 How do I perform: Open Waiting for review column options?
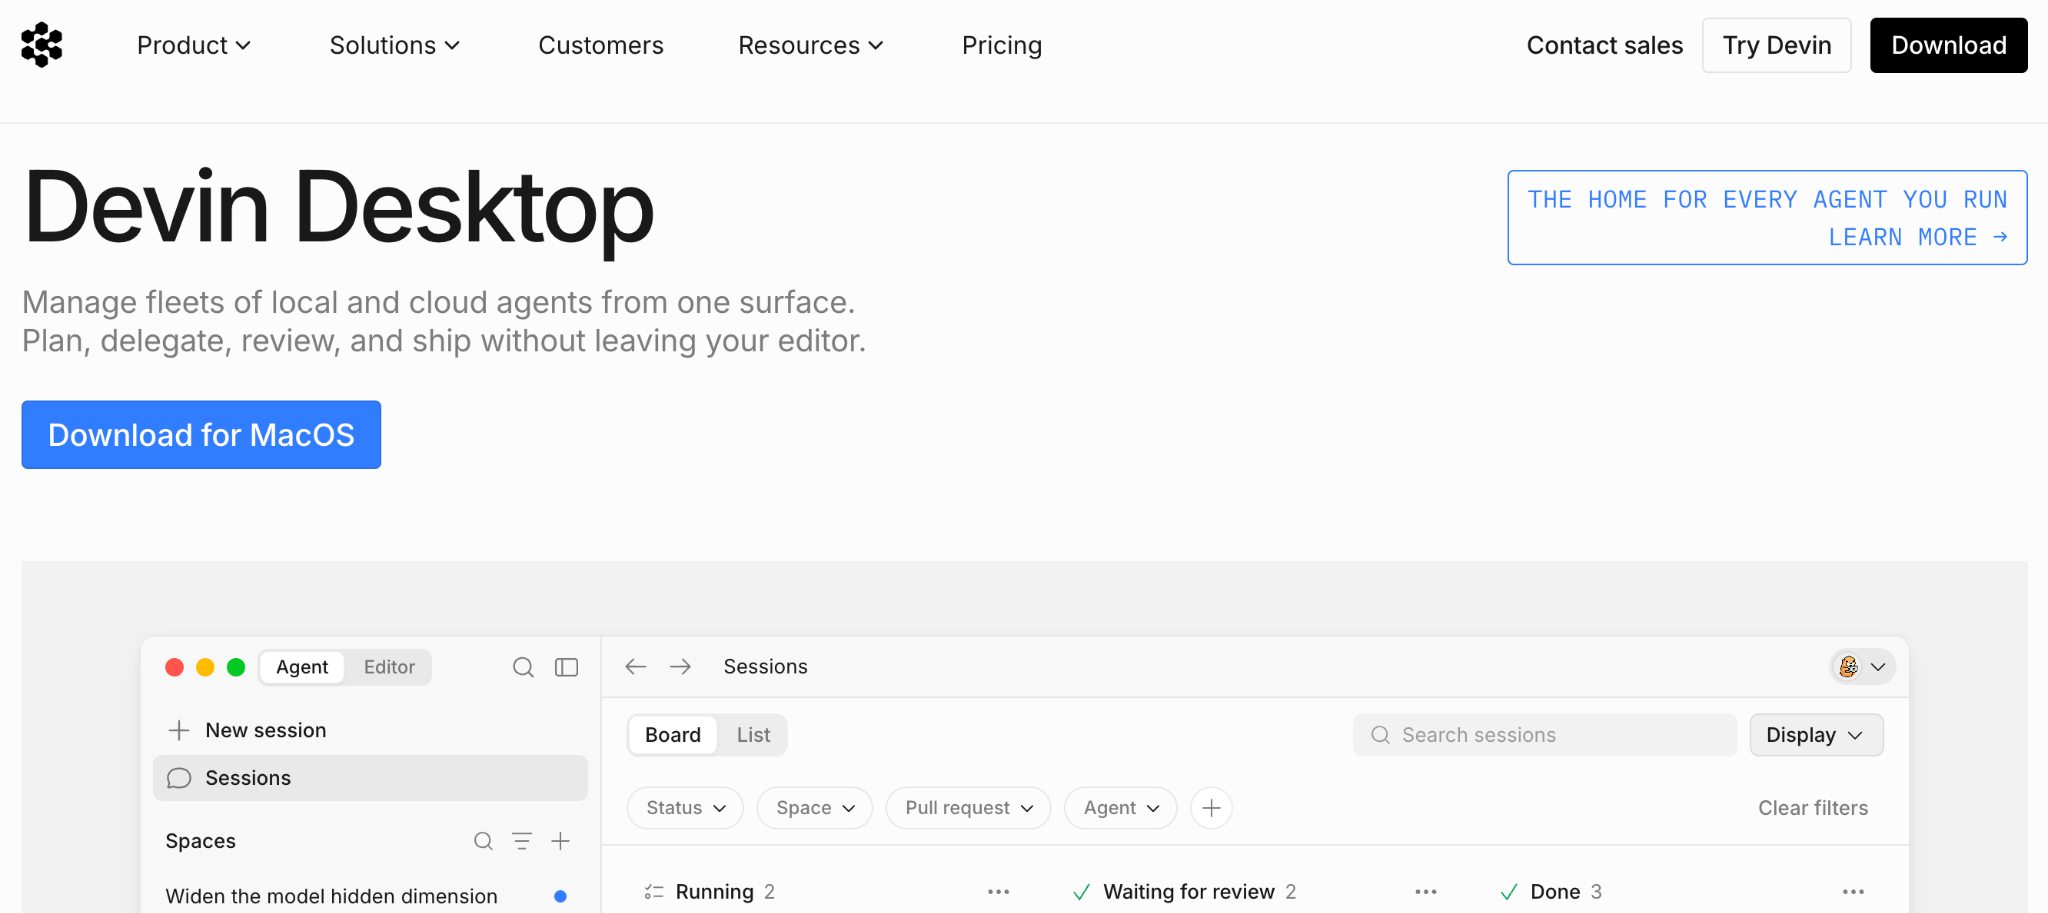pyautogui.click(x=1426, y=892)
